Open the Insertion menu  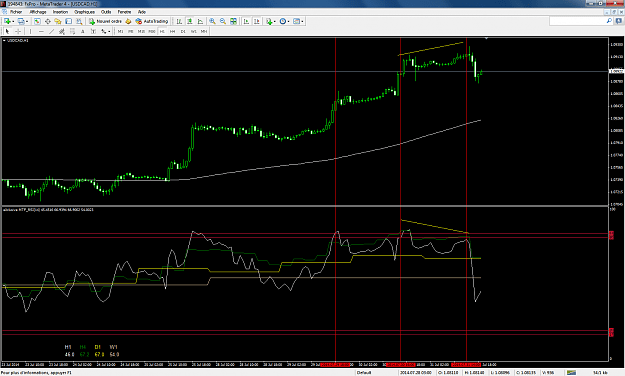(61, 12)
